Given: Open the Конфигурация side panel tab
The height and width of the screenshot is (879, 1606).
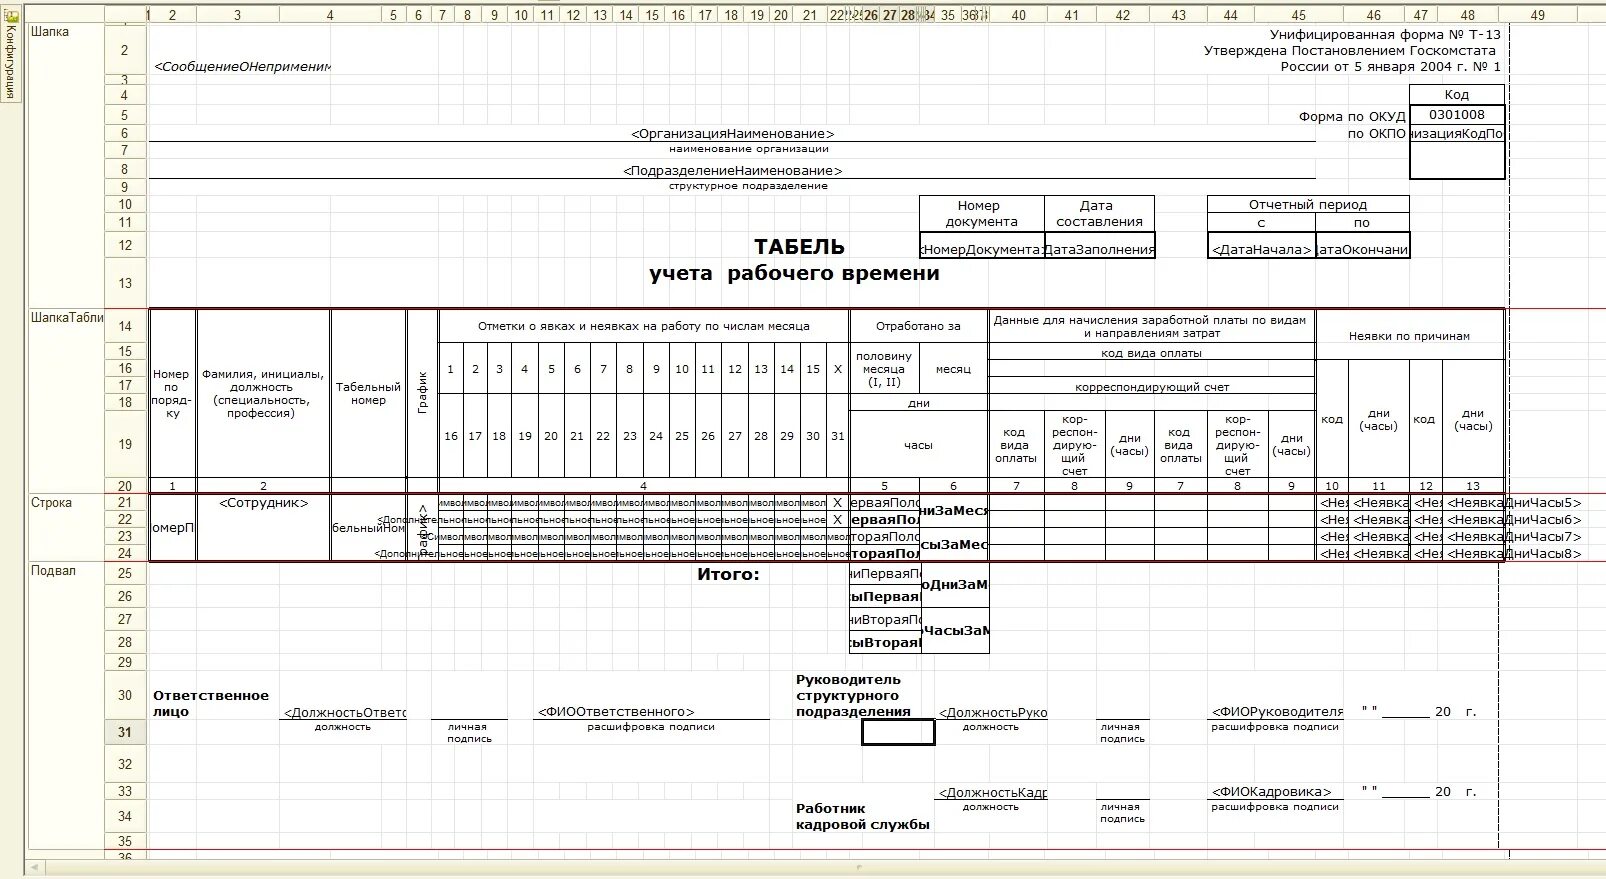Looking at the screenshot, I should (x=11, y=53).
